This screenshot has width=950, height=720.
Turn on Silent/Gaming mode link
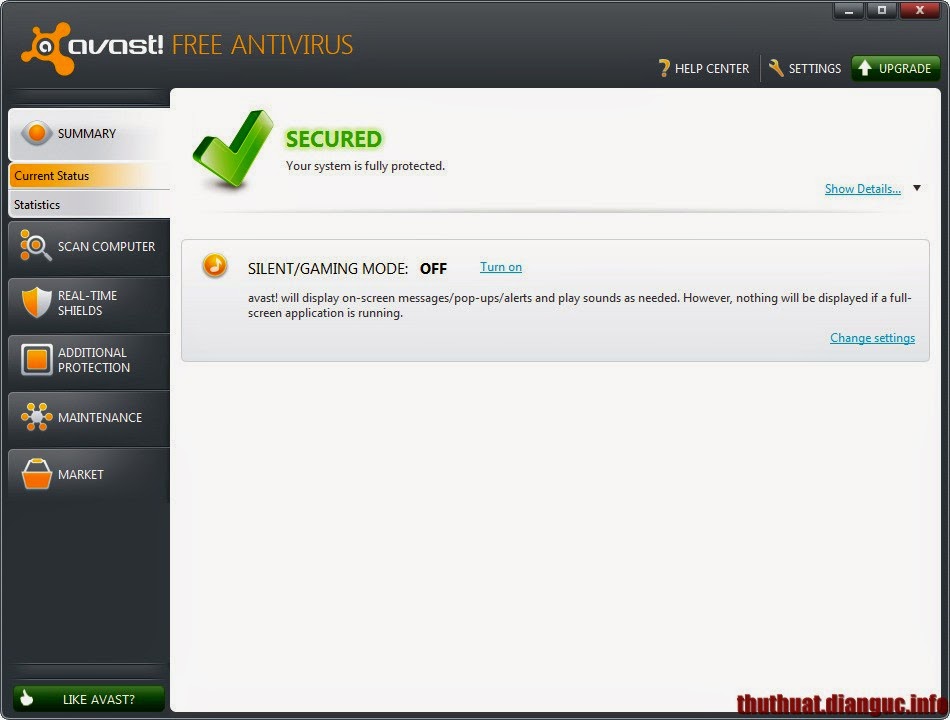pos(500,267)
